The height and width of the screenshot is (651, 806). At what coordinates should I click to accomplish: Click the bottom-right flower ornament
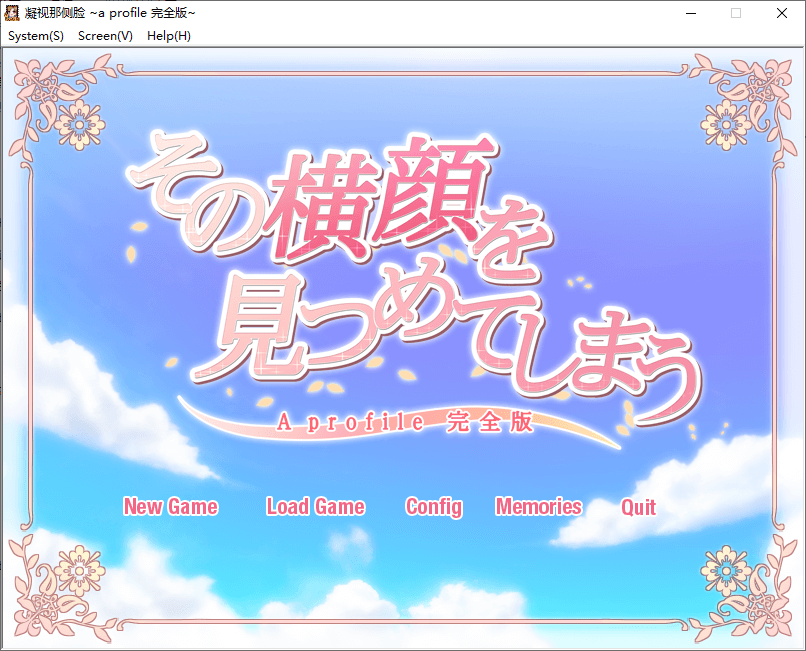point(727,570)
